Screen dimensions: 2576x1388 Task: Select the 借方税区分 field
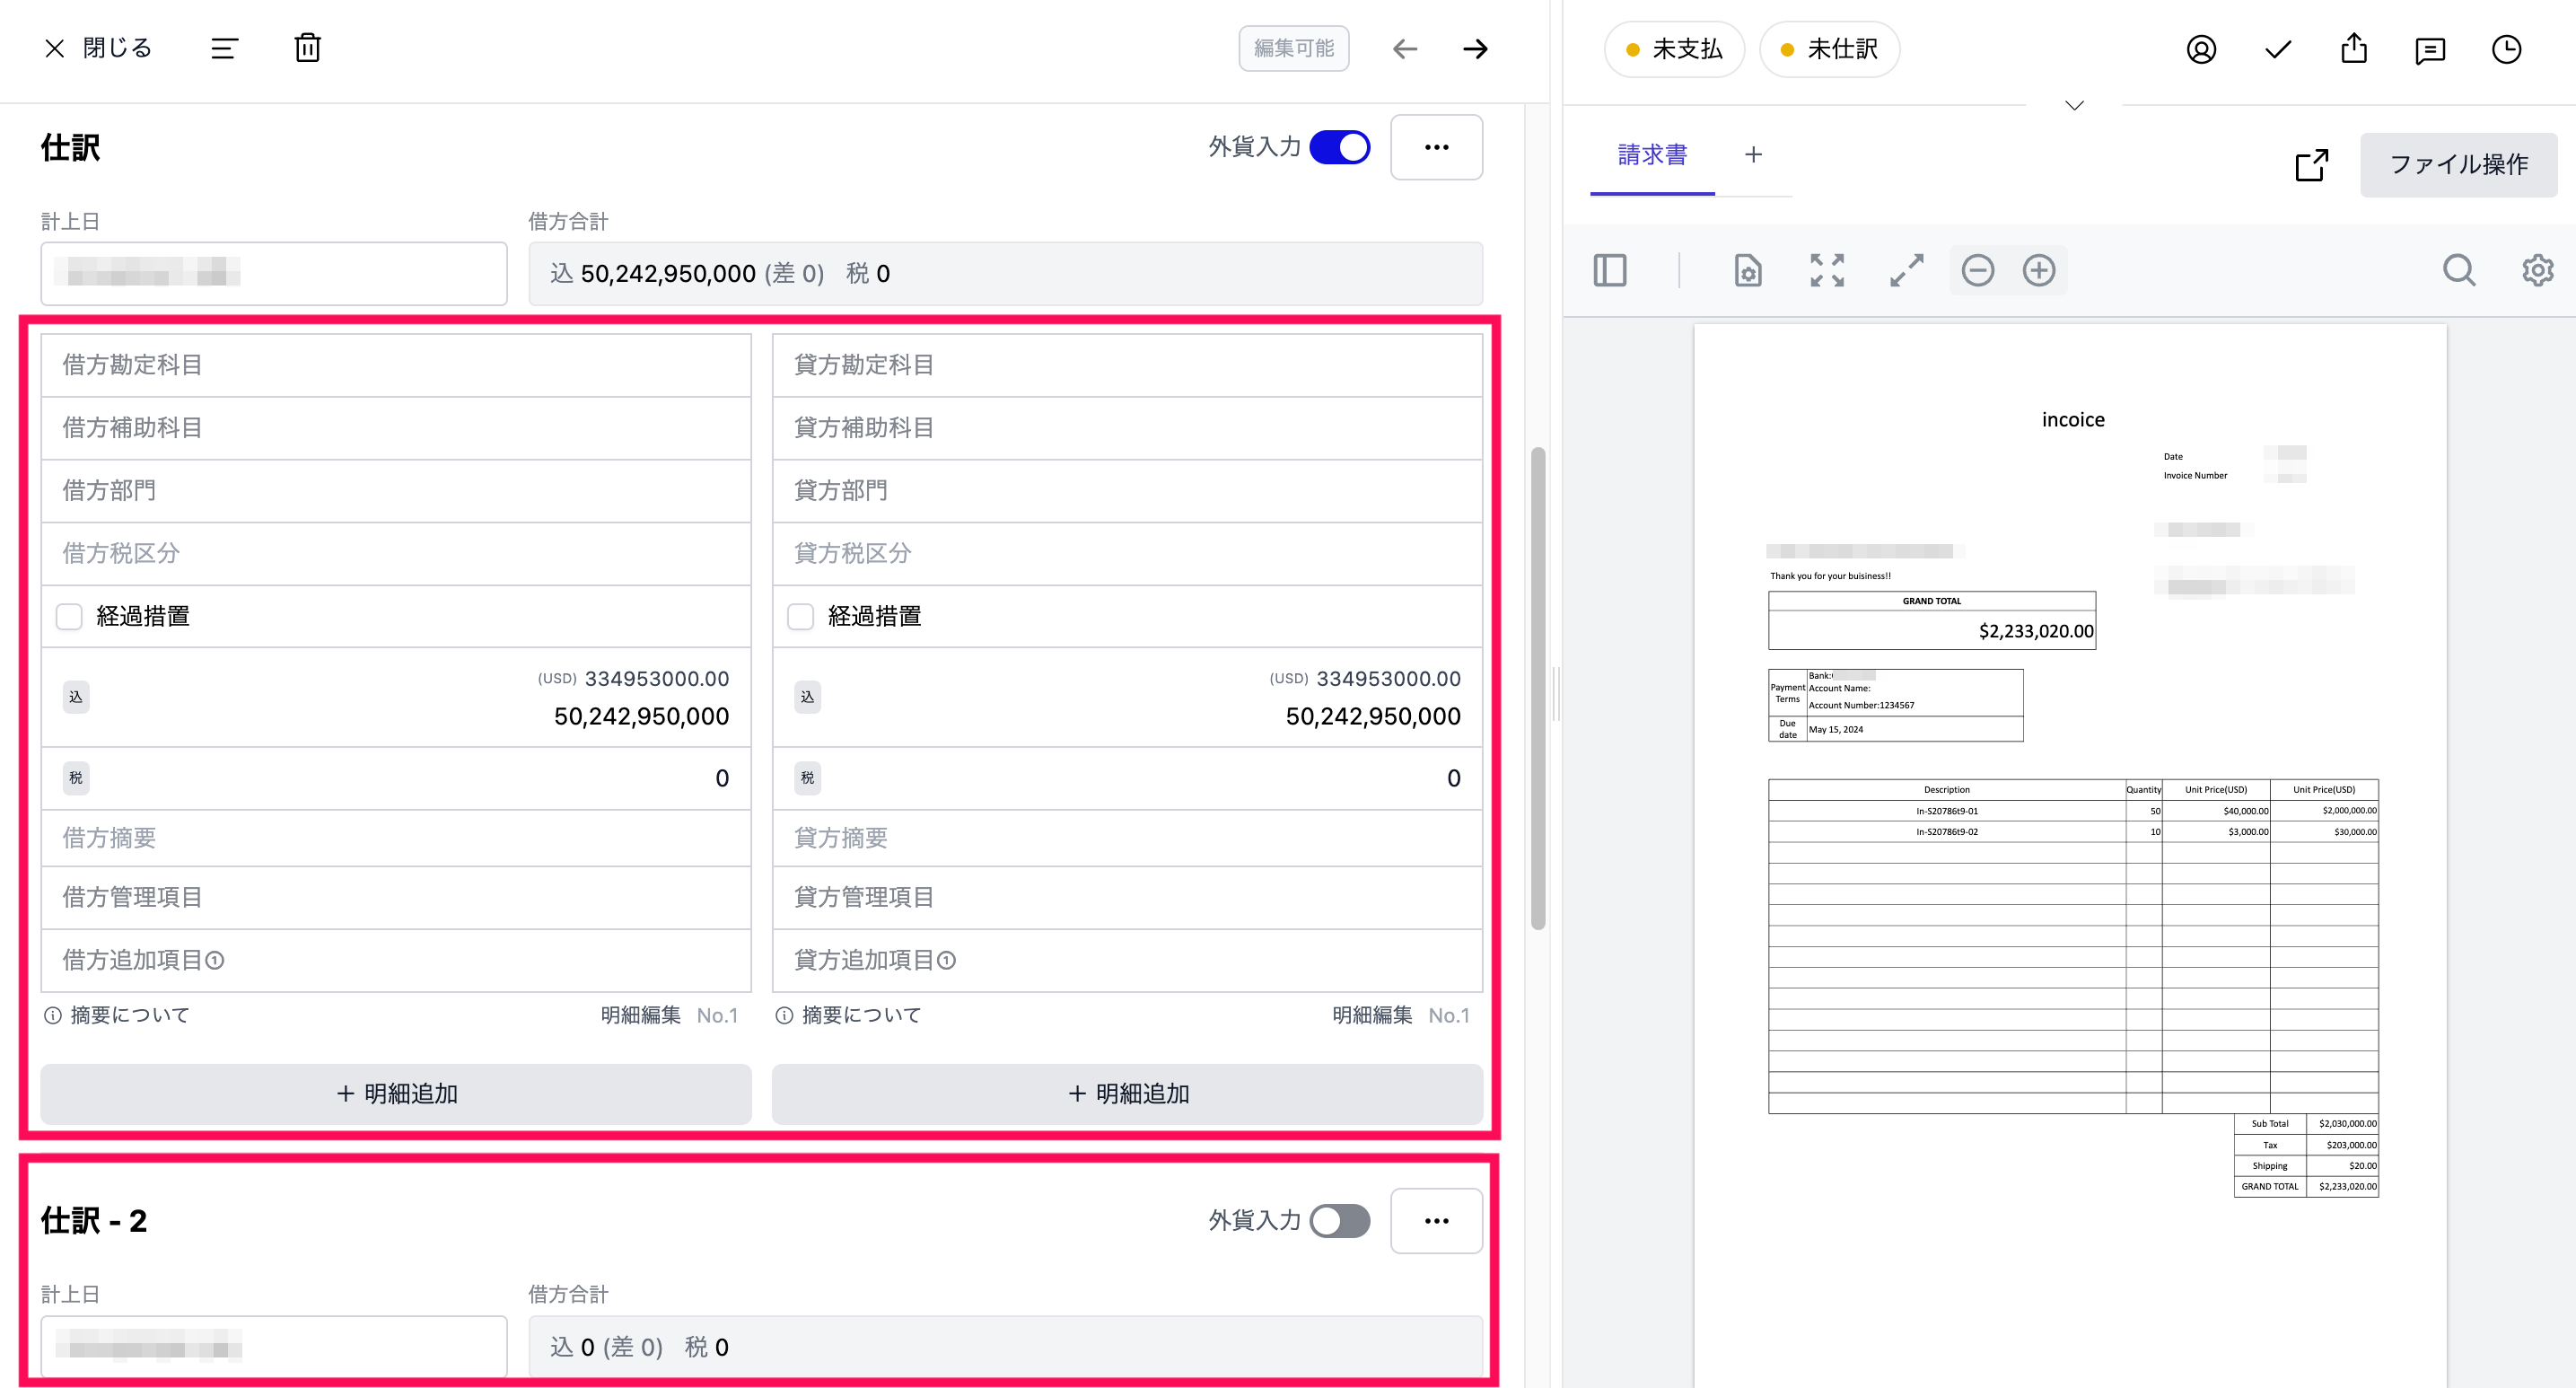[396, 554]
